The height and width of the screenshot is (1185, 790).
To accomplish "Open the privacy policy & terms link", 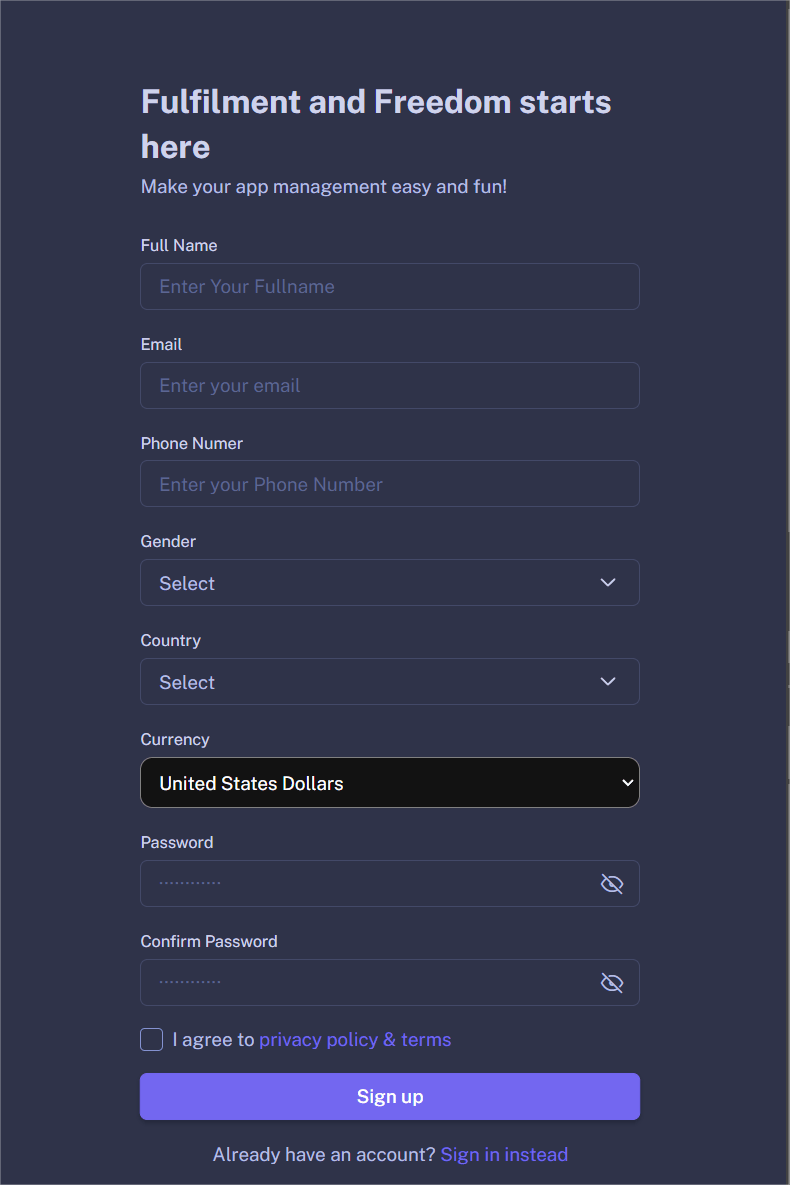I will (x=355, y=1040).
